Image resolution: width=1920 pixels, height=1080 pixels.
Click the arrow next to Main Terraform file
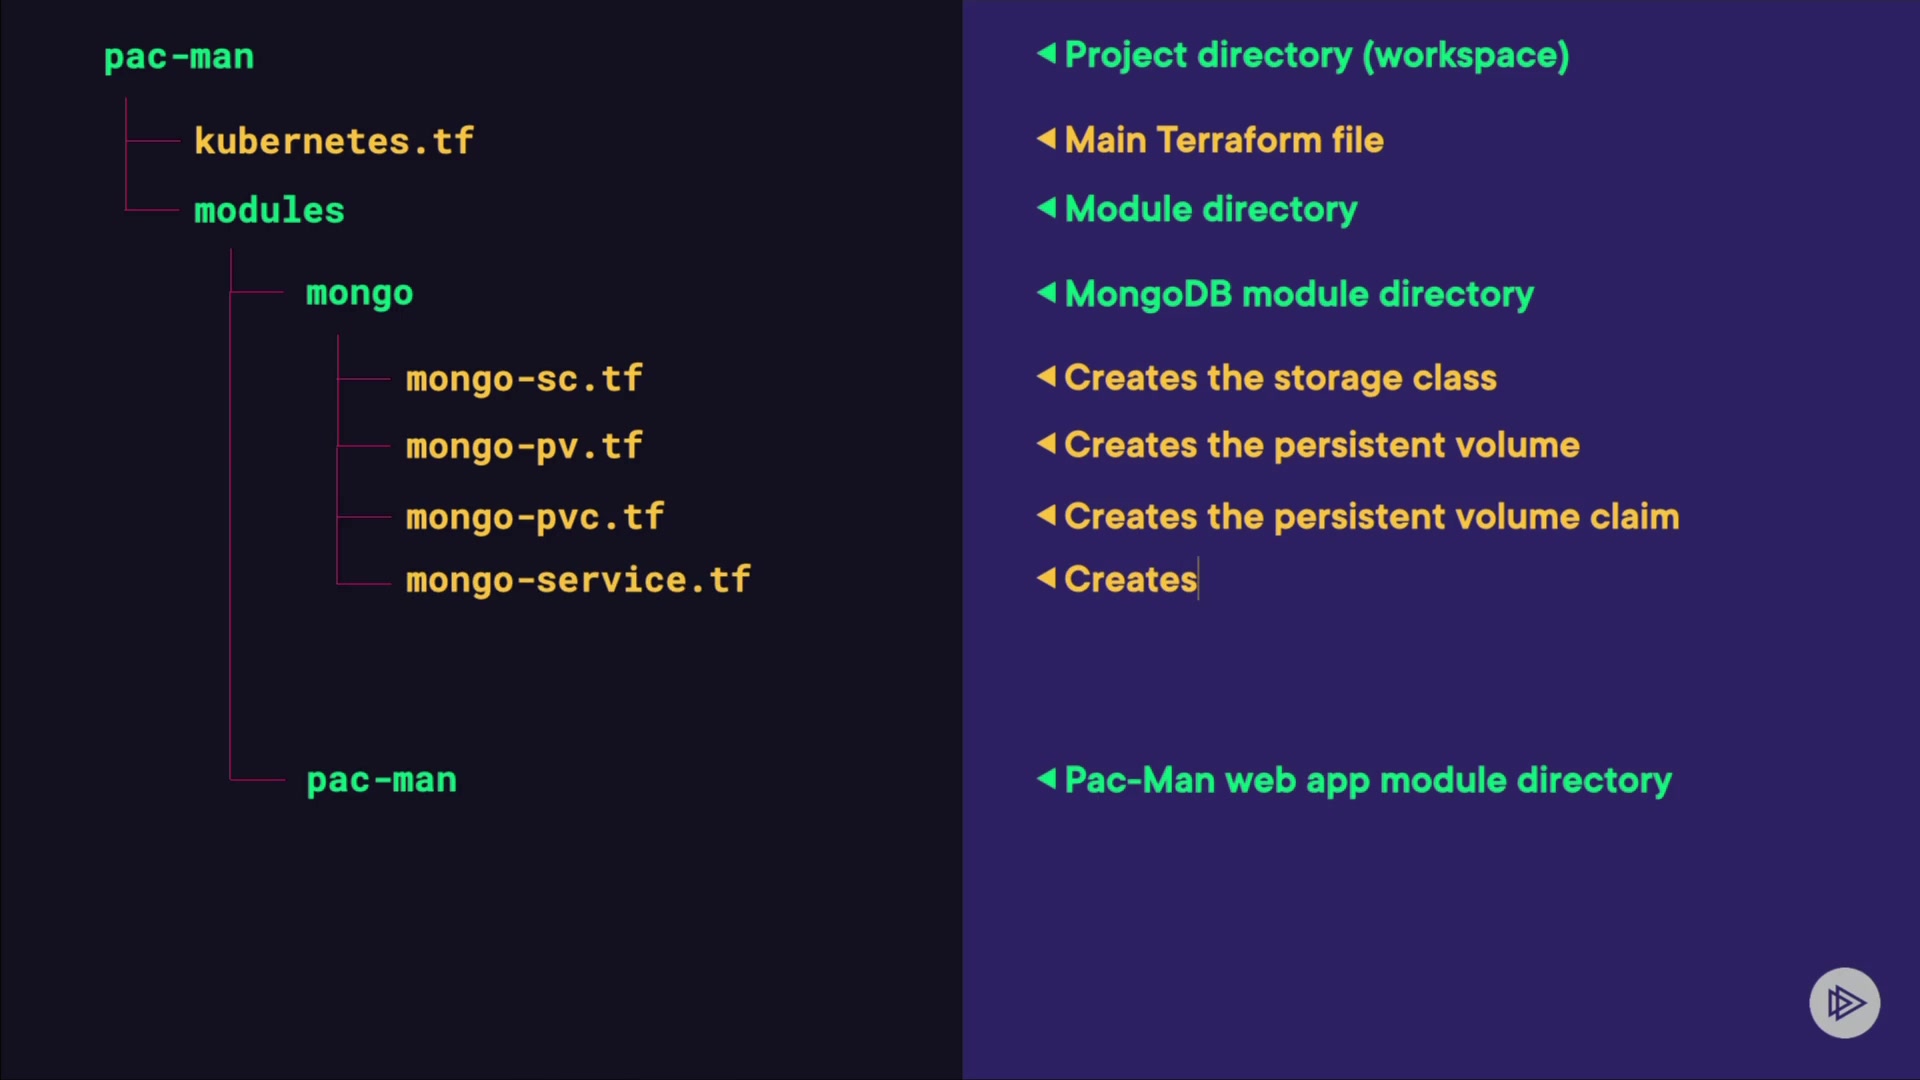[1046, 138]
